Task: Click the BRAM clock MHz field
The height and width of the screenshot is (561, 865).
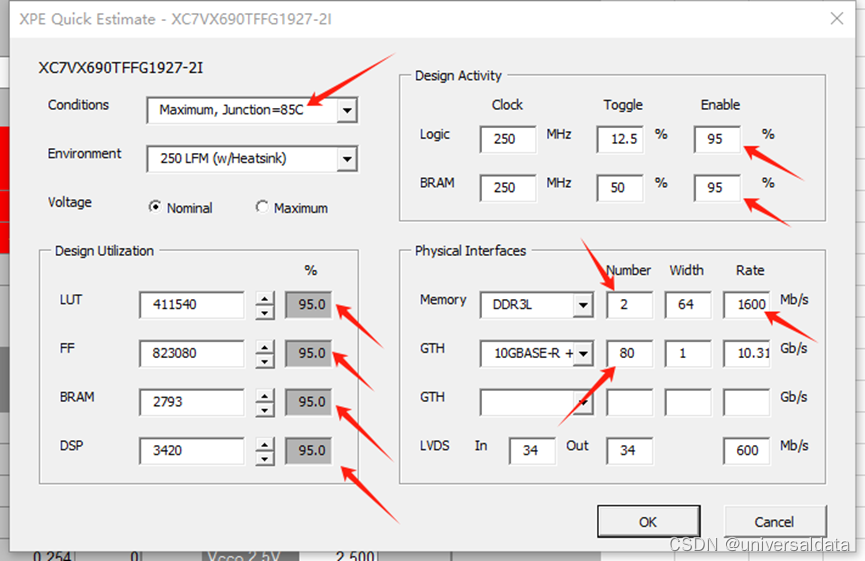Action: pyautogui.click(x=508, y=188)
